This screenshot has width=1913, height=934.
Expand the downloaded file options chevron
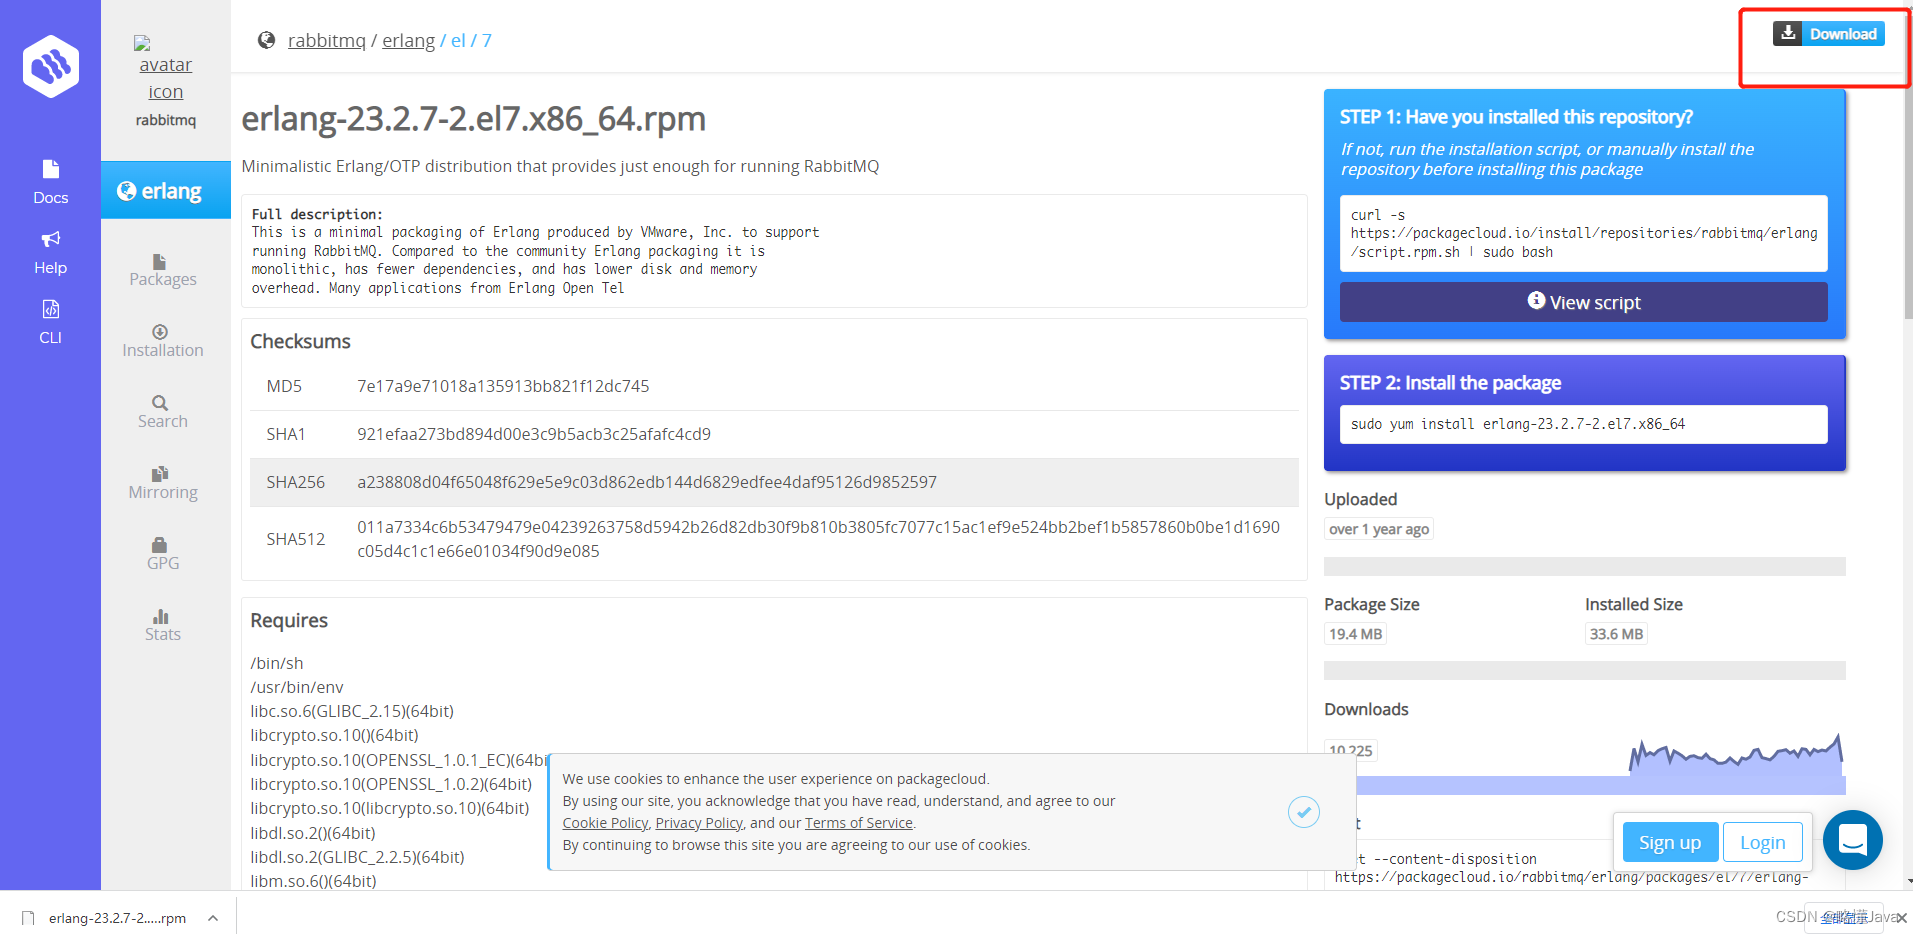point(213,918)
